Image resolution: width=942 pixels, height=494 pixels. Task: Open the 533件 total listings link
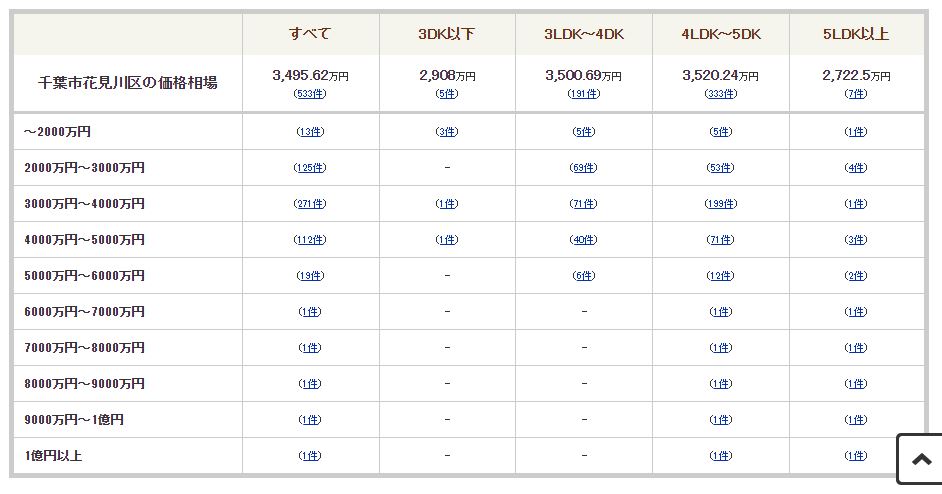(x=310, y=94)
